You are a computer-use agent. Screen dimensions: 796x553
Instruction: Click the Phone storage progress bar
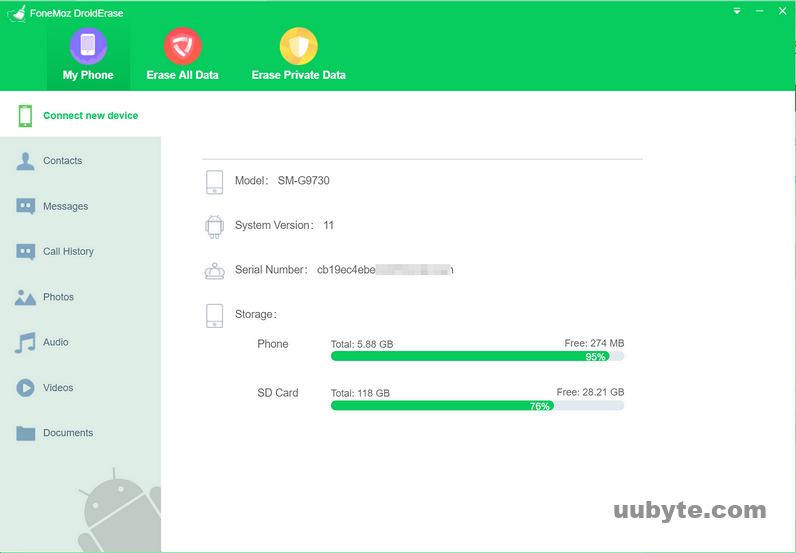tap(477, 356)
